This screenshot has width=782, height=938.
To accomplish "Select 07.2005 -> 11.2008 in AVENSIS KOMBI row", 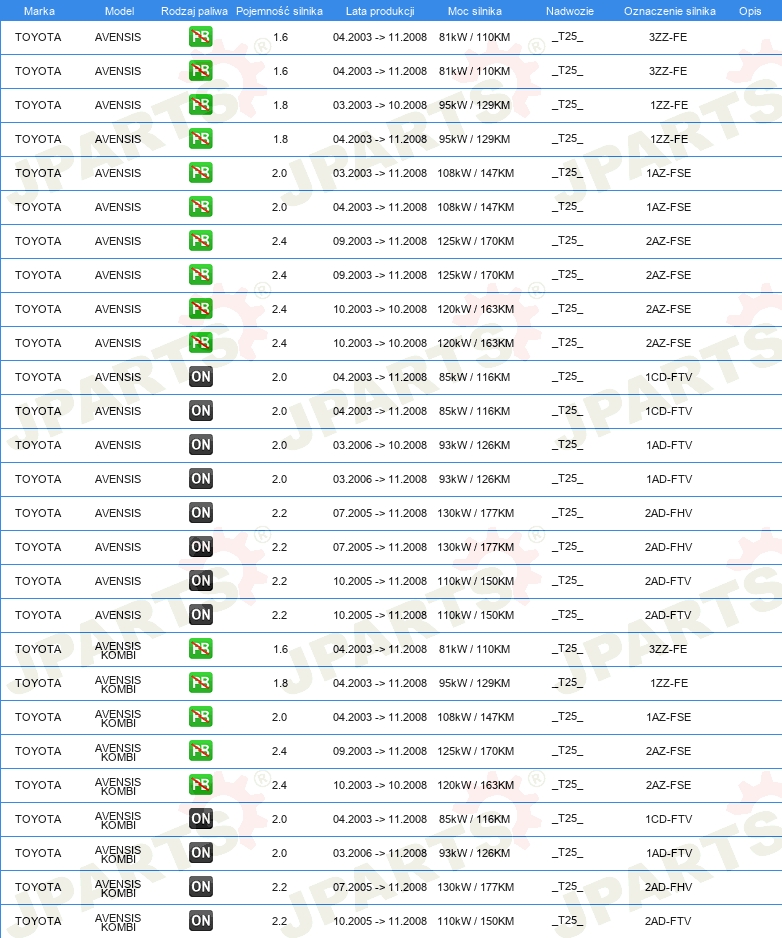I will coord(380,887).
